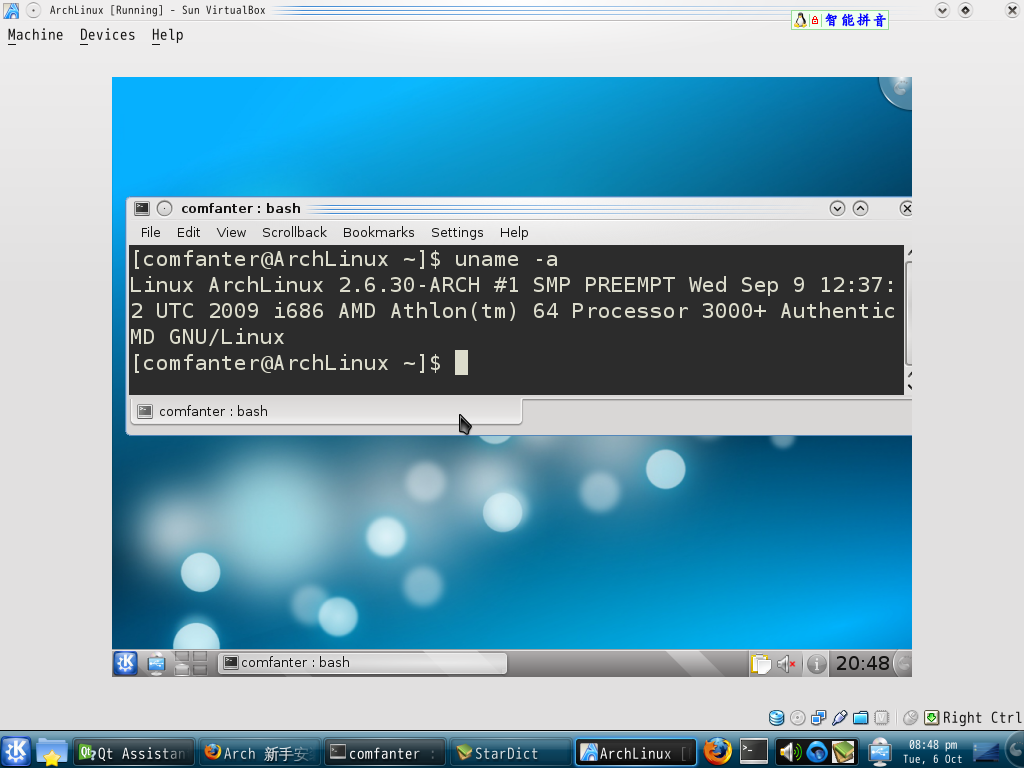Open the host KDE application launcher
Screen dimensions: 1024x768
point(16,752)
